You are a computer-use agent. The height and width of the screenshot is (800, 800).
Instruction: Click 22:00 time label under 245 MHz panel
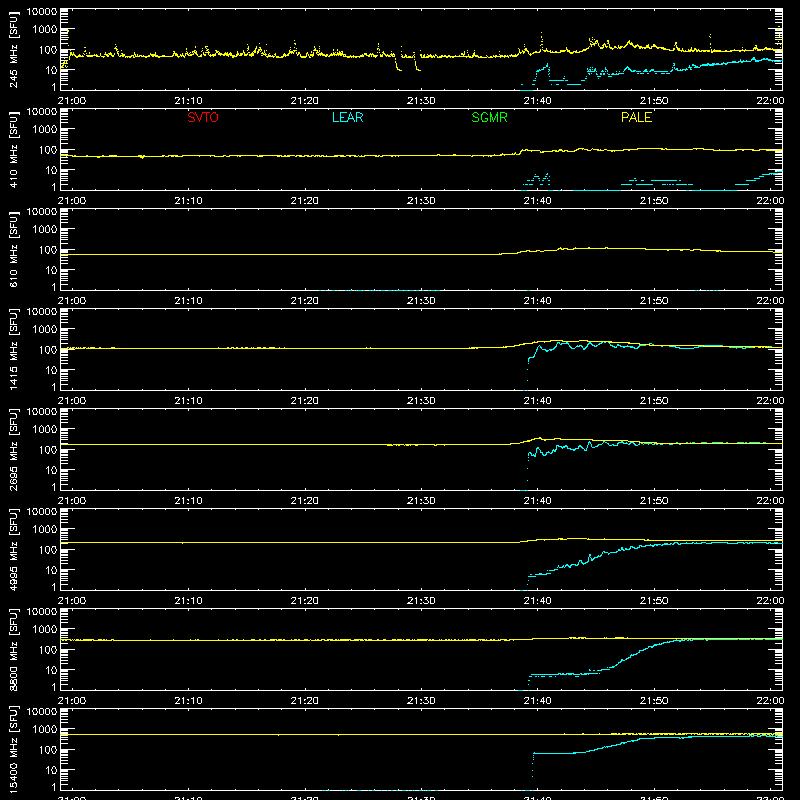[770, 101]
